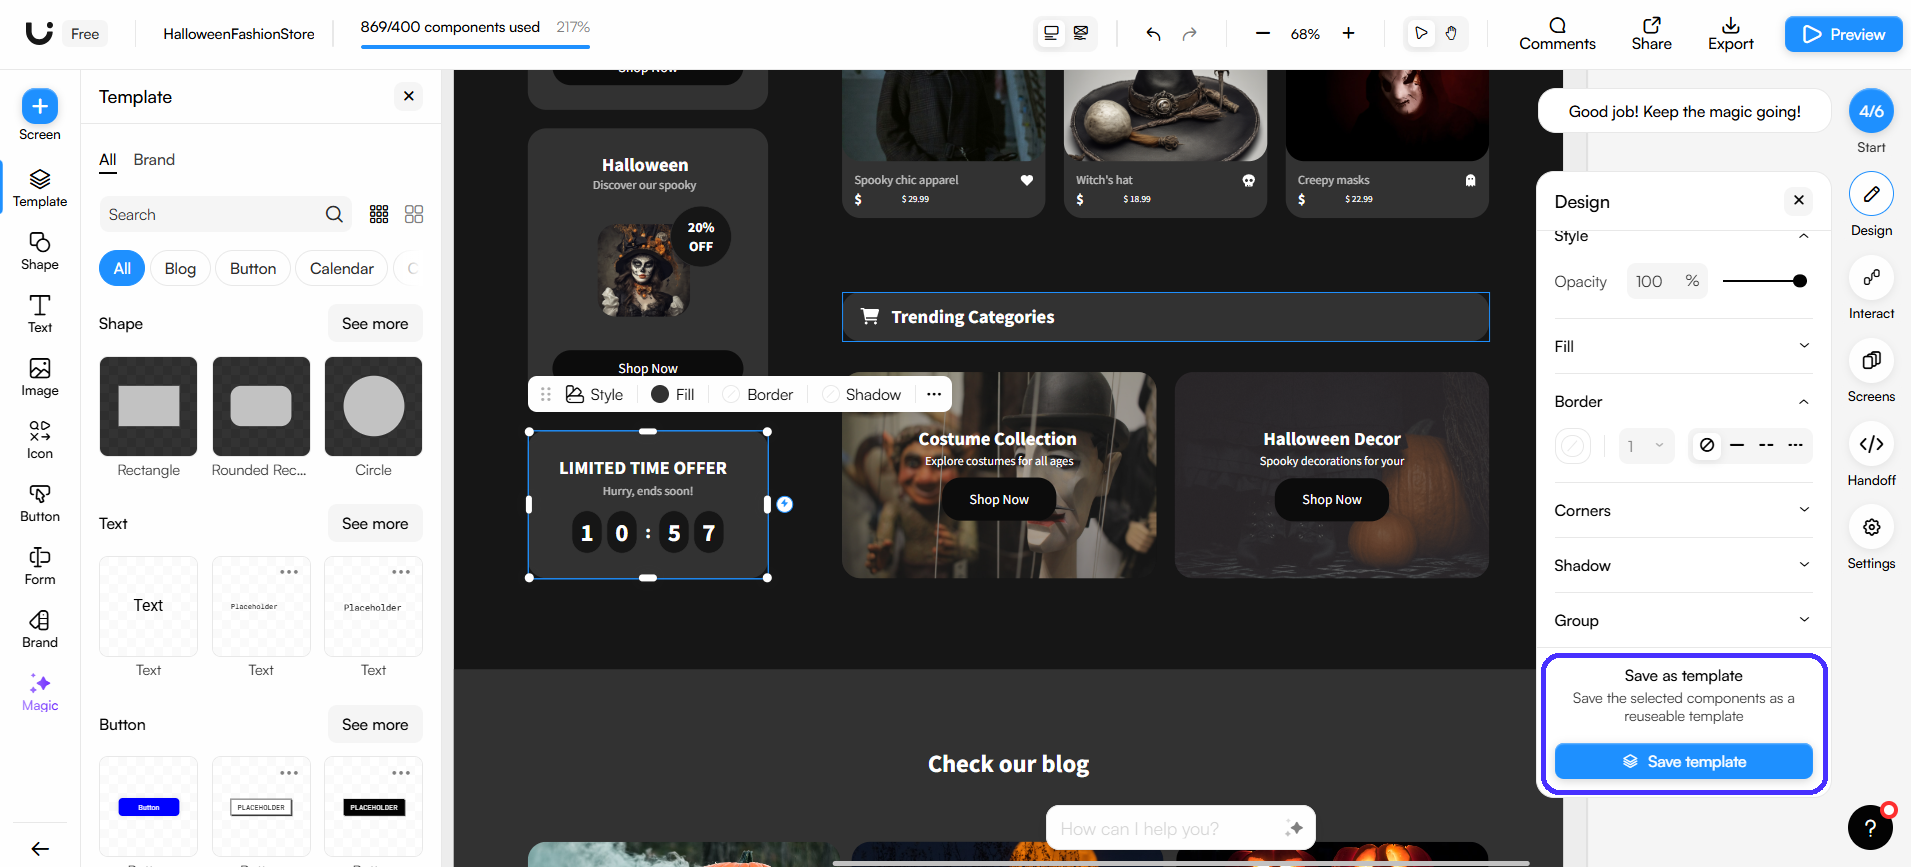Switch to the pointer play mode toggle

1421,33
